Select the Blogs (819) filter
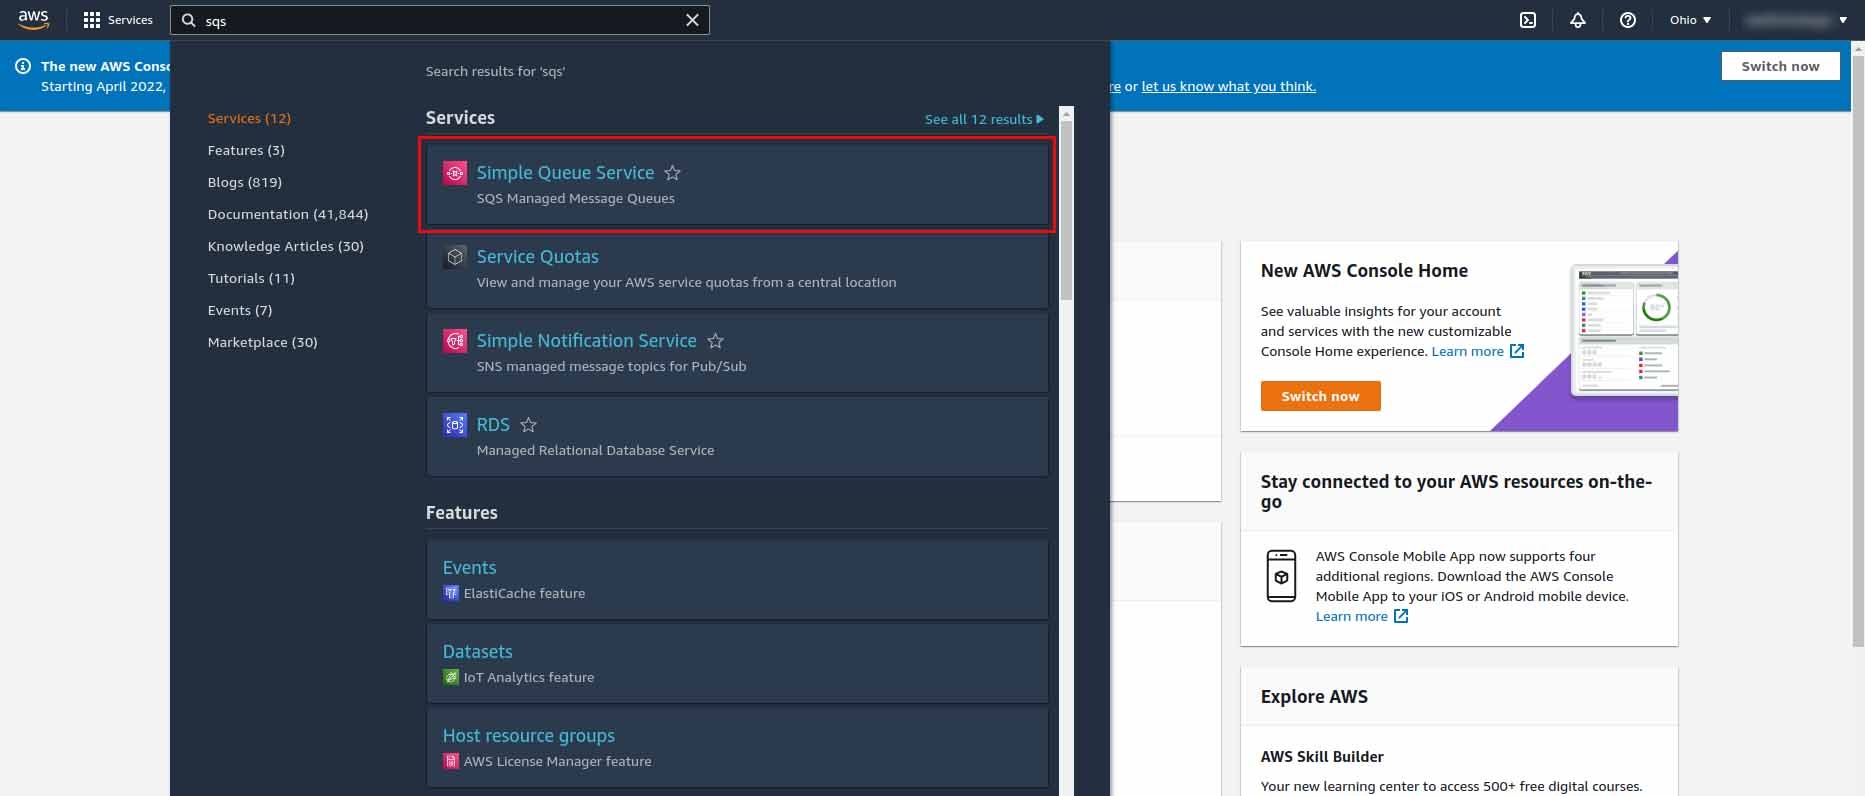The width and height of the screenshot is (1865, 796). [x=245, y=182]
